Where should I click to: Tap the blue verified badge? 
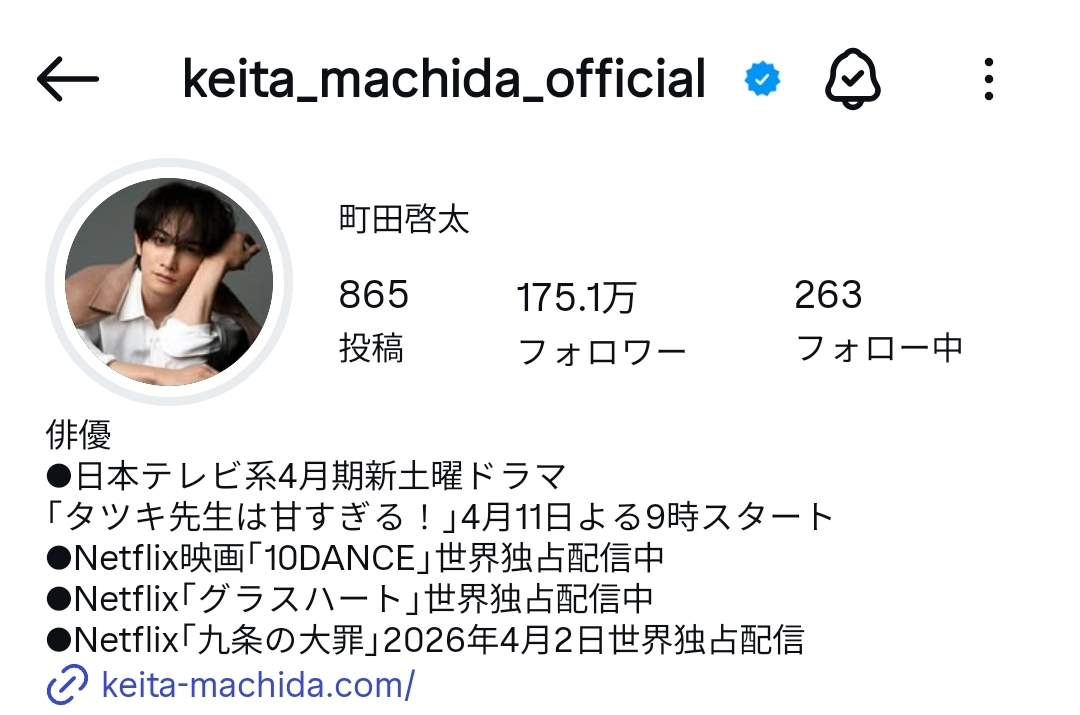coord(762,79)
